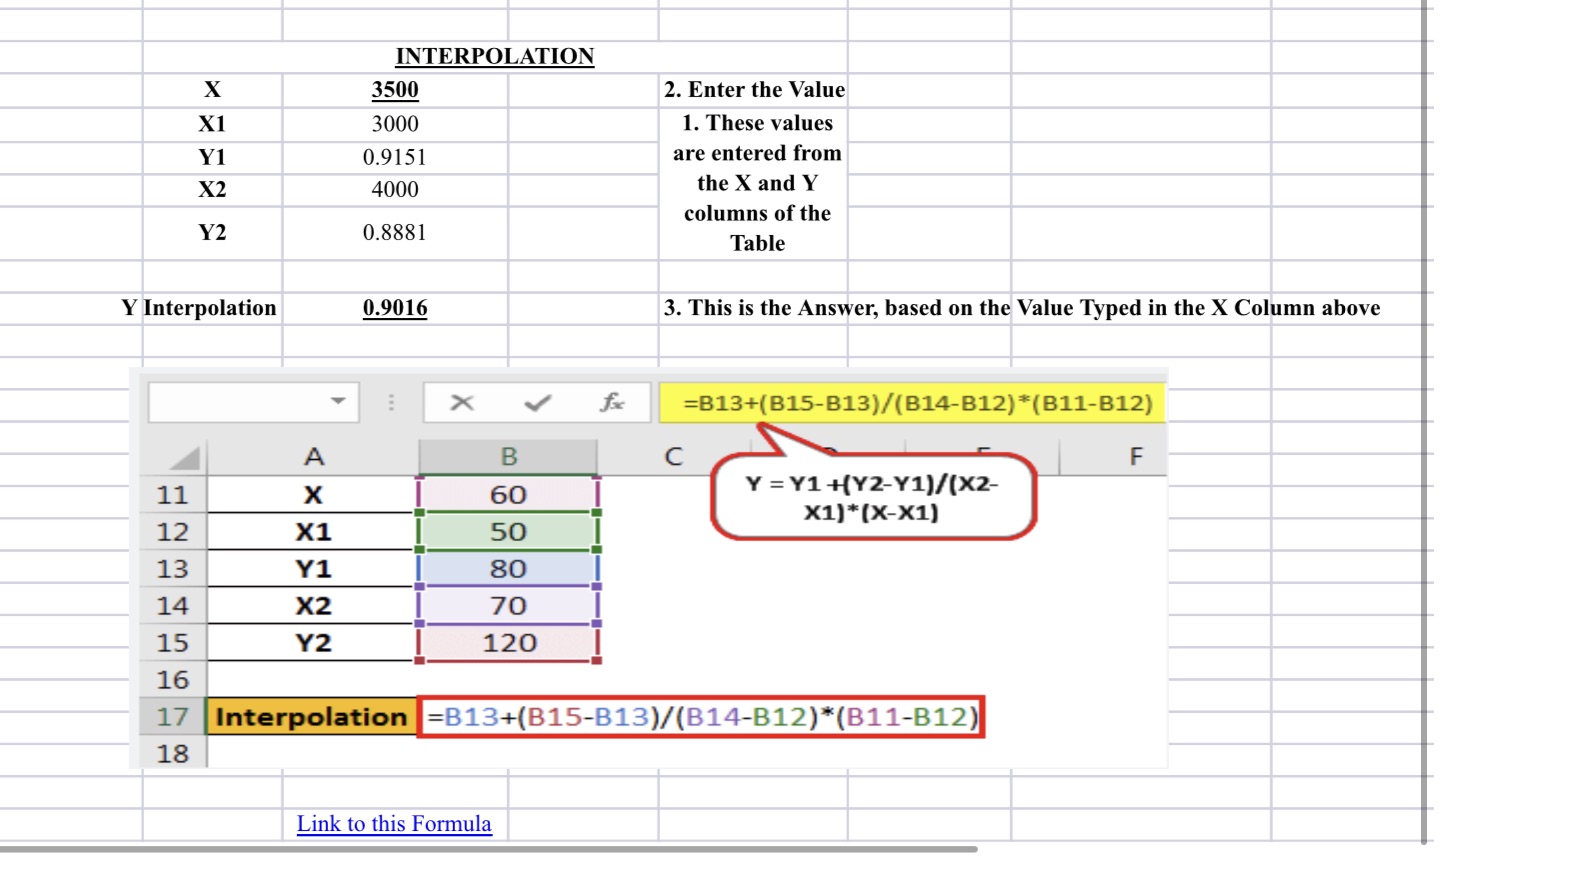Click the yellow formula bar text
Image resolution: width=1571 pixels, height=872 pixels.
(917, 403)
